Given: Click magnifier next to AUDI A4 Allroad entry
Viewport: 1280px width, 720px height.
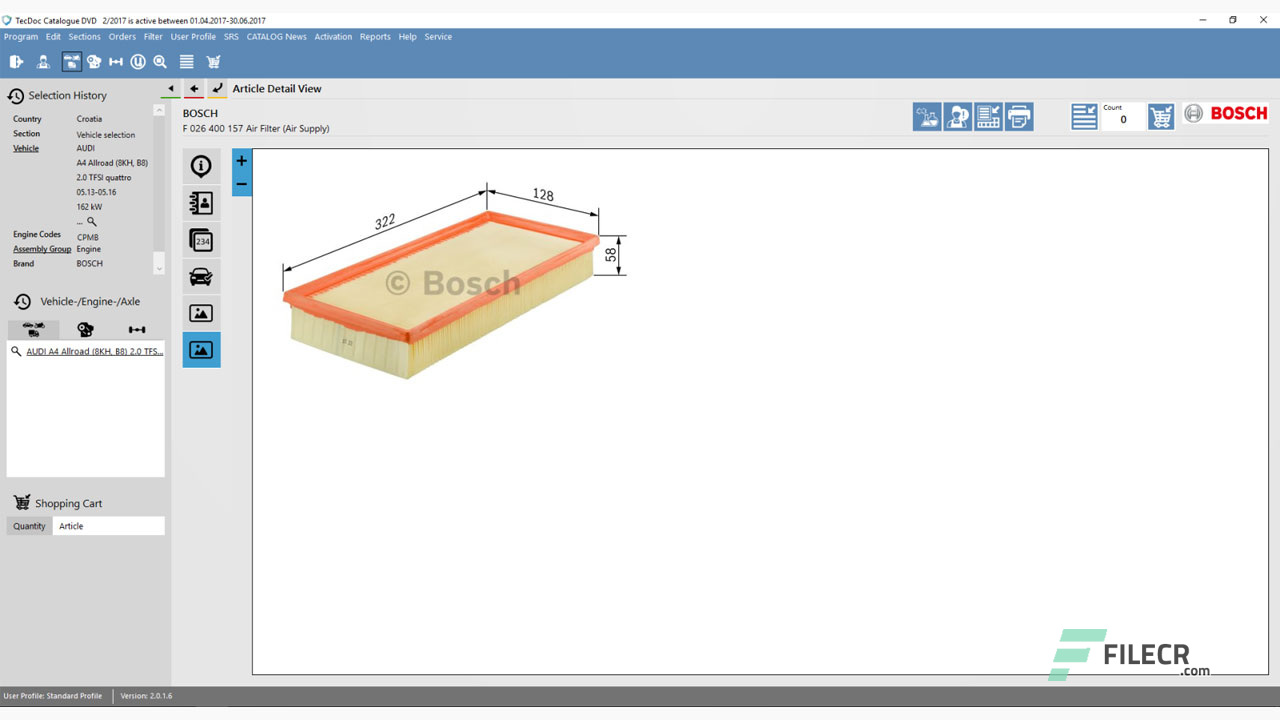Looking at the screenshot, I should tap(16, 352).
